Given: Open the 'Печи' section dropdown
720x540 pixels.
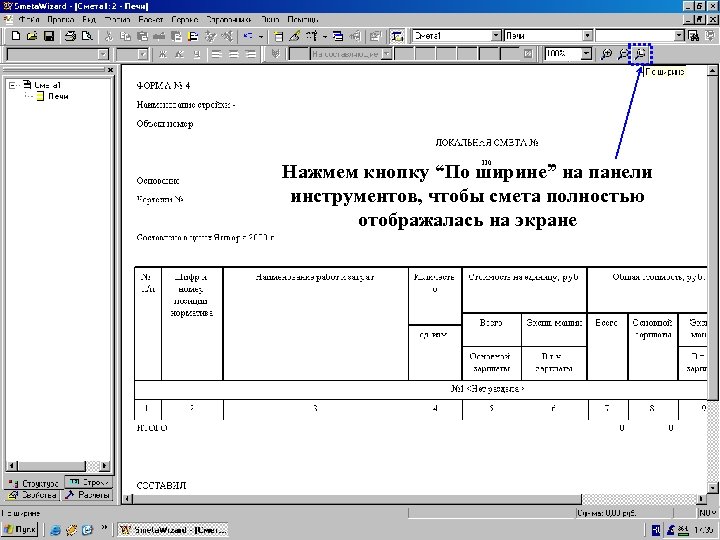Looking at the screenshot, I should click(x=588, y=35).
